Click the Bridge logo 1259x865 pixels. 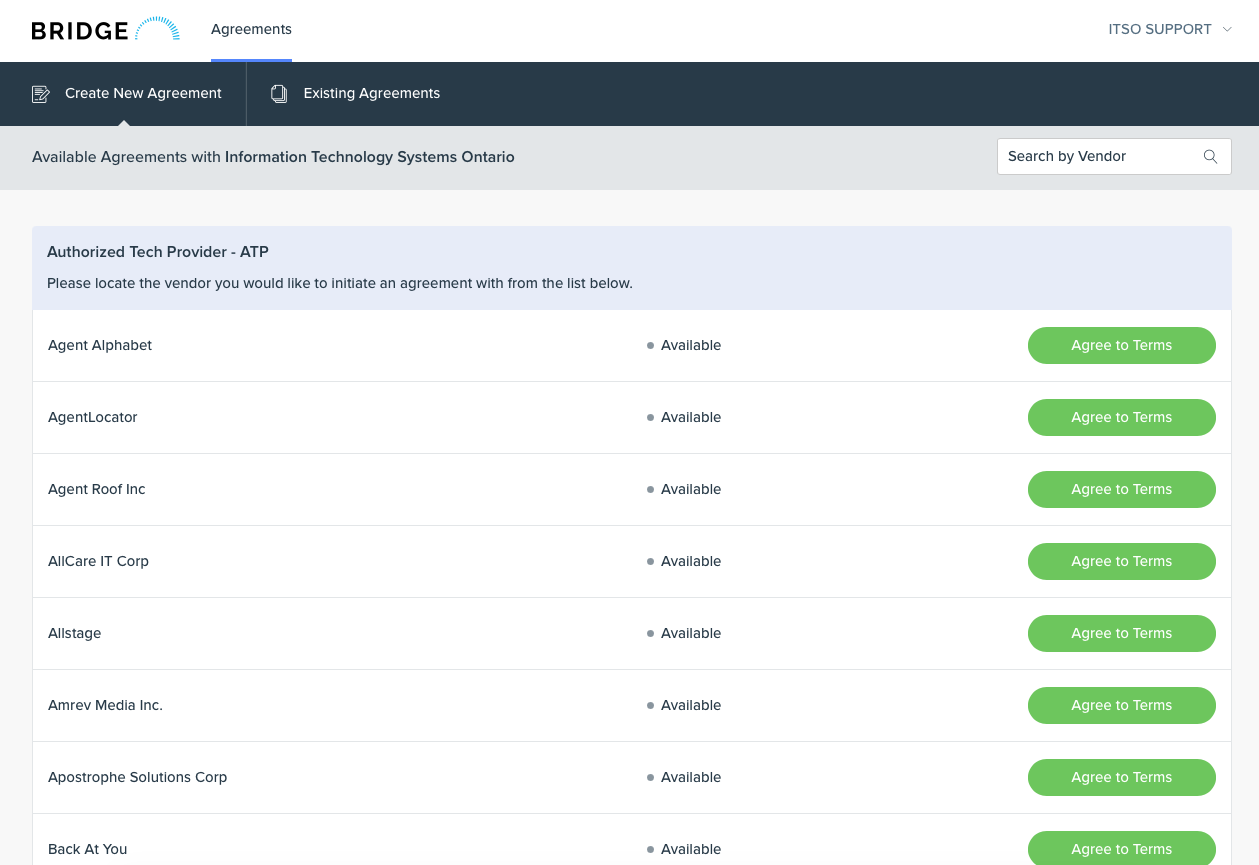105,30
